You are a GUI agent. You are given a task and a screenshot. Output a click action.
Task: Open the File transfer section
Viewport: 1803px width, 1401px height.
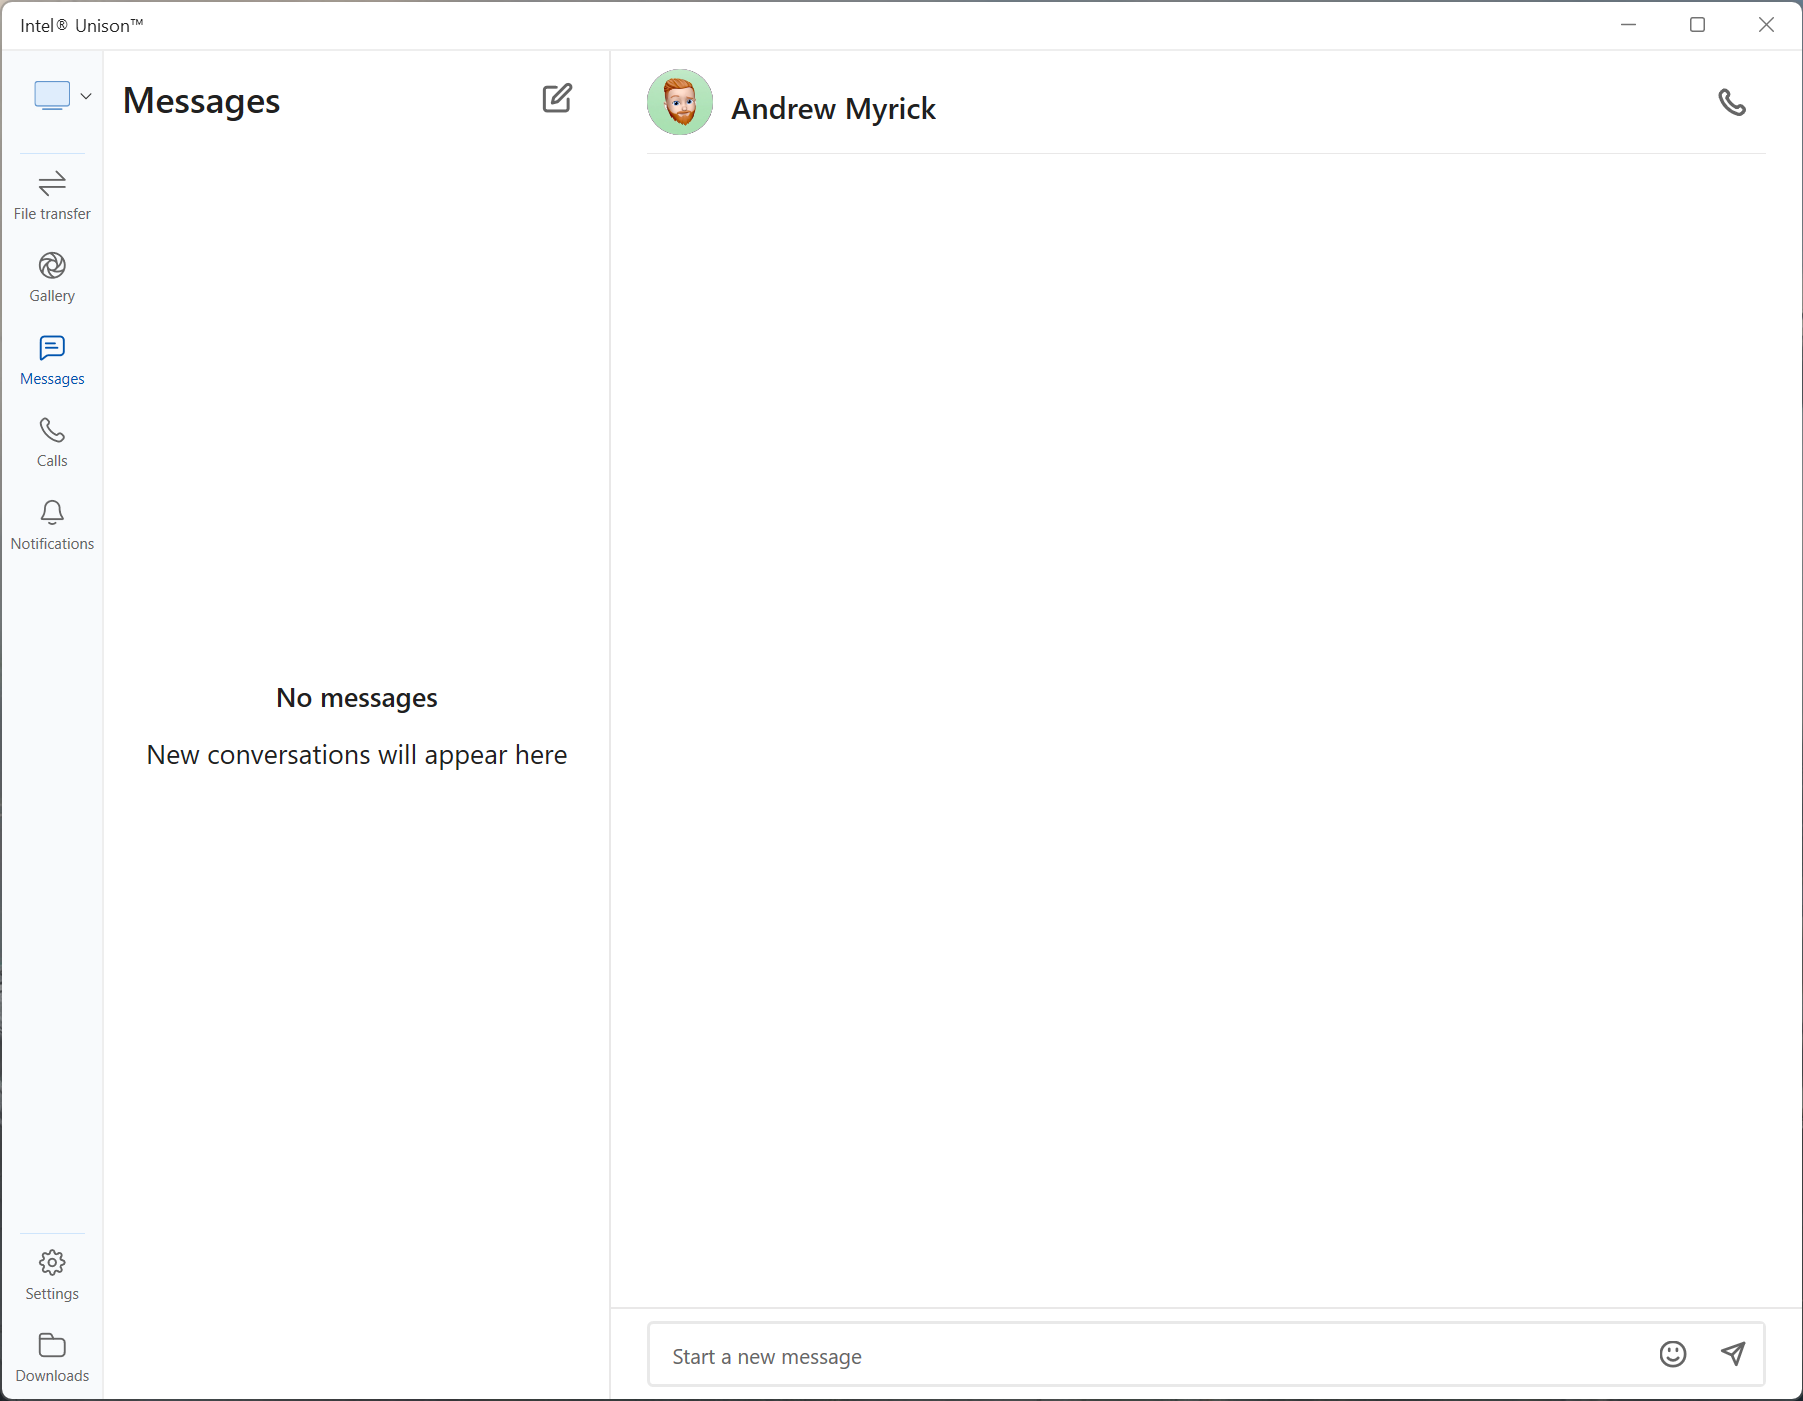point(52,195)
